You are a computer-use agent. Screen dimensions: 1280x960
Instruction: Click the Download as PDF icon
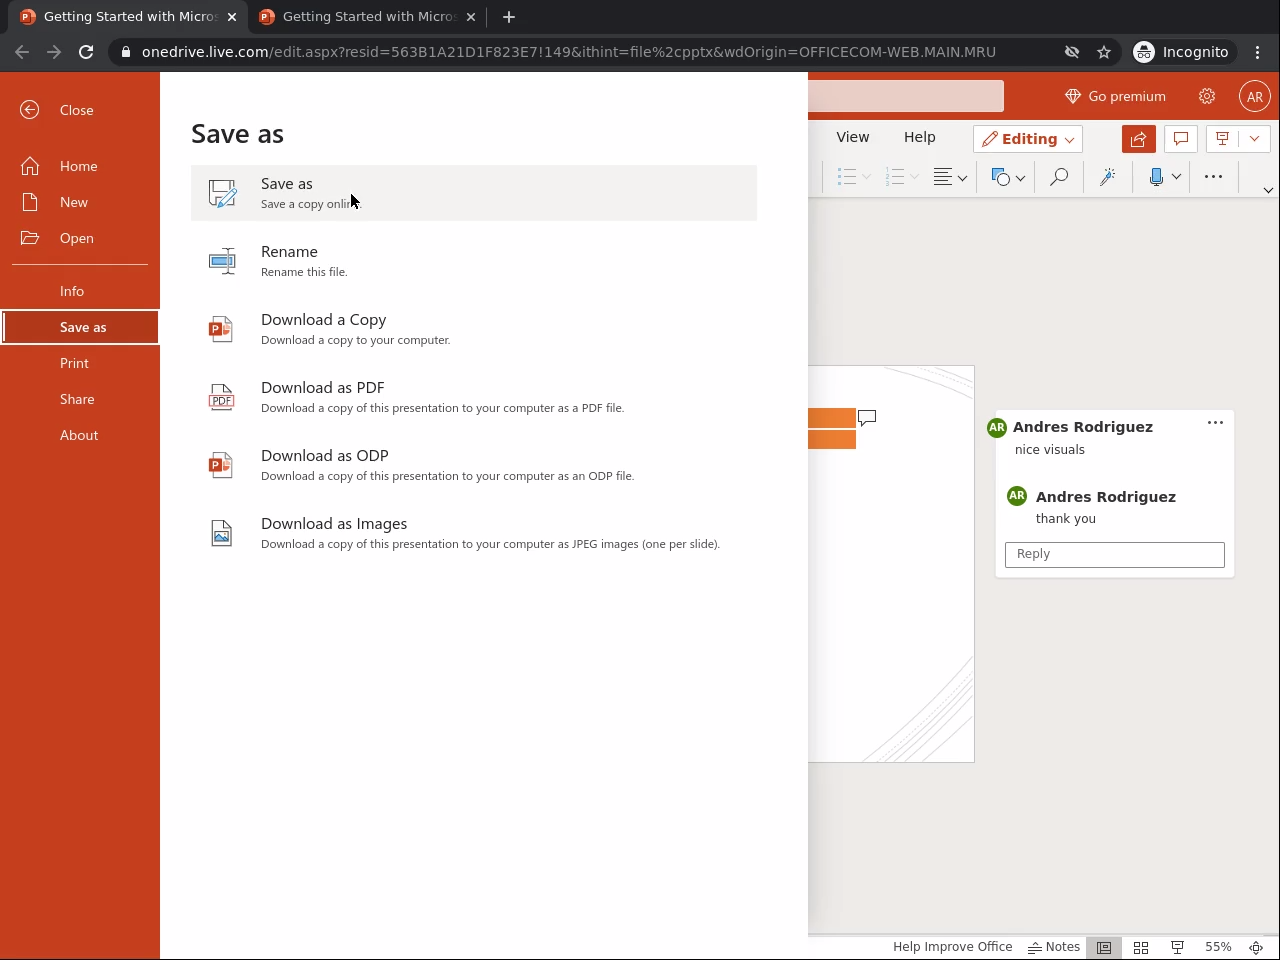pos(221,397)
